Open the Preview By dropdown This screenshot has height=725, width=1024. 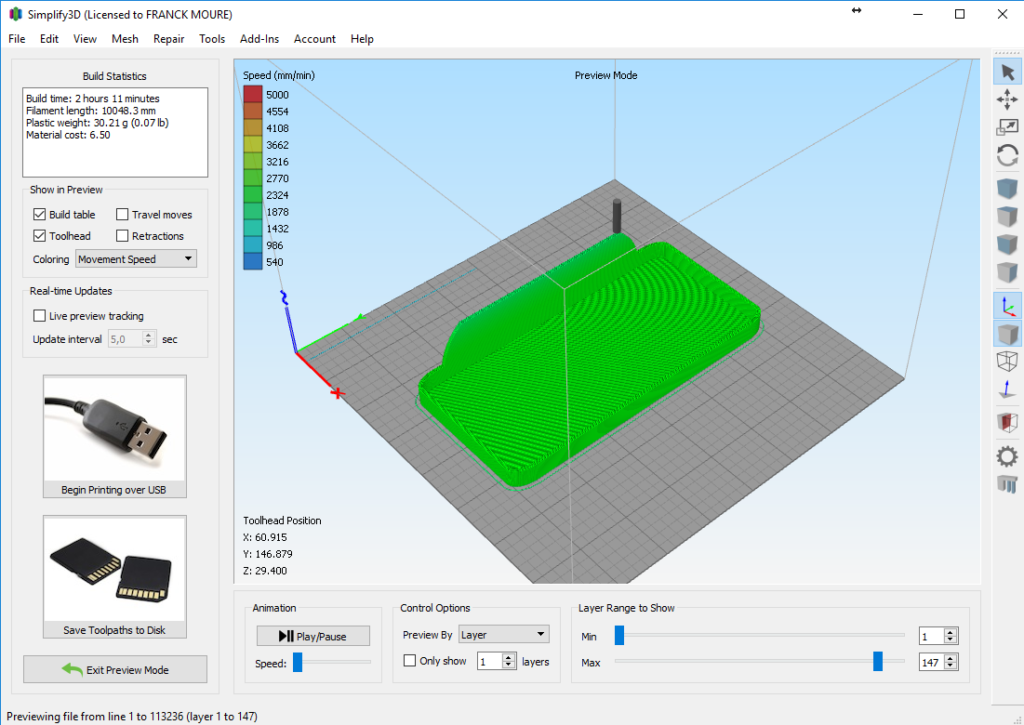[x=503, y=633]
